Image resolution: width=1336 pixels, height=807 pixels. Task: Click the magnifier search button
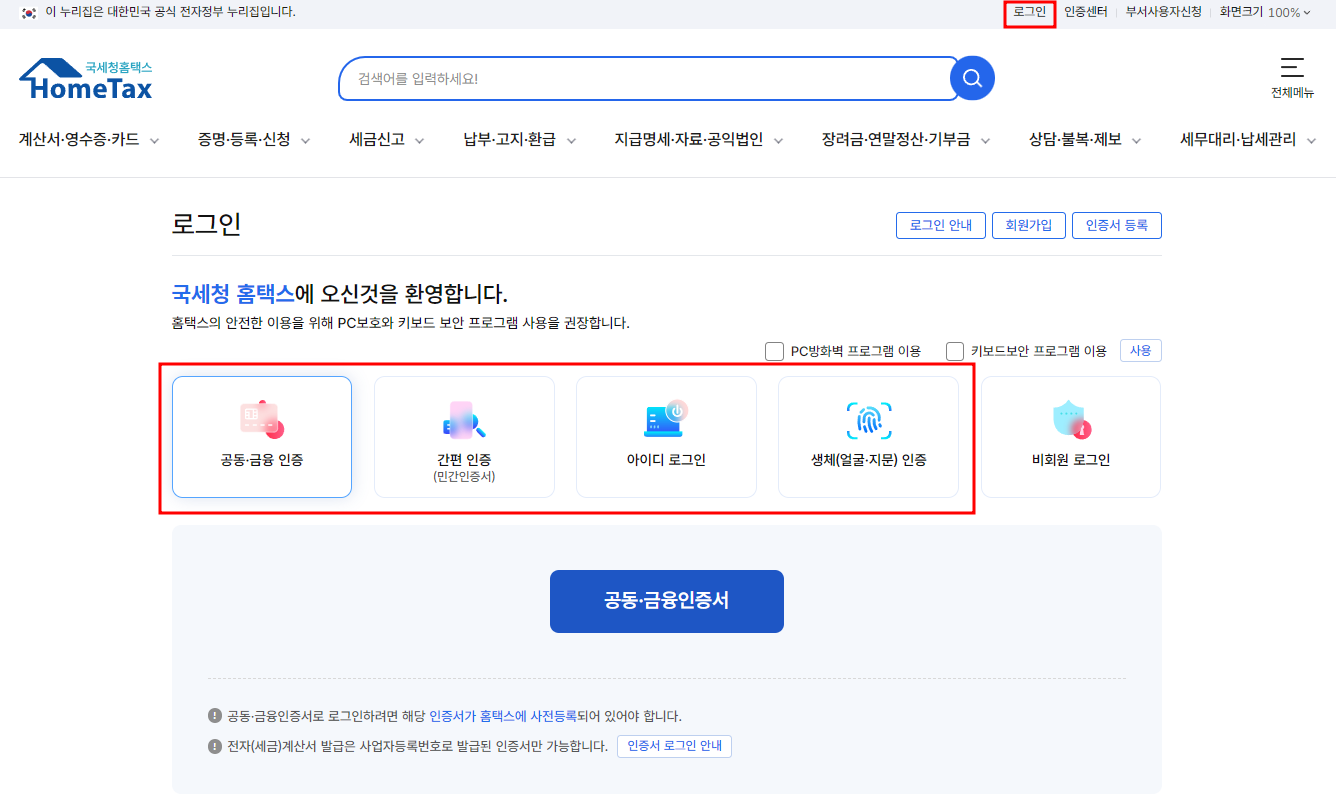coord(972,78)
